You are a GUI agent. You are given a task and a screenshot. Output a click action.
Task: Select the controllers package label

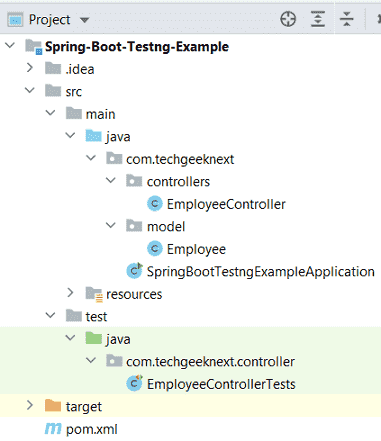point(178,182)
